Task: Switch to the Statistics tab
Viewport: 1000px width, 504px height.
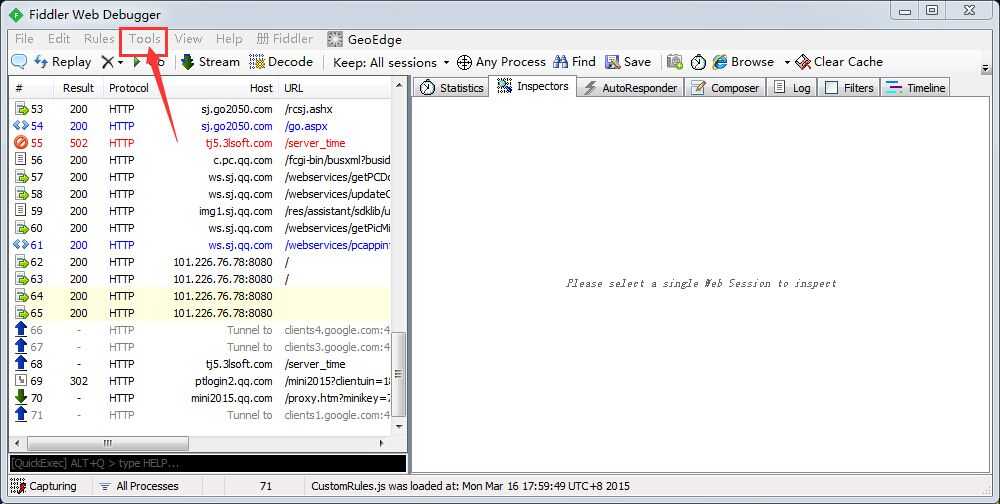Action: click(452, 88)
